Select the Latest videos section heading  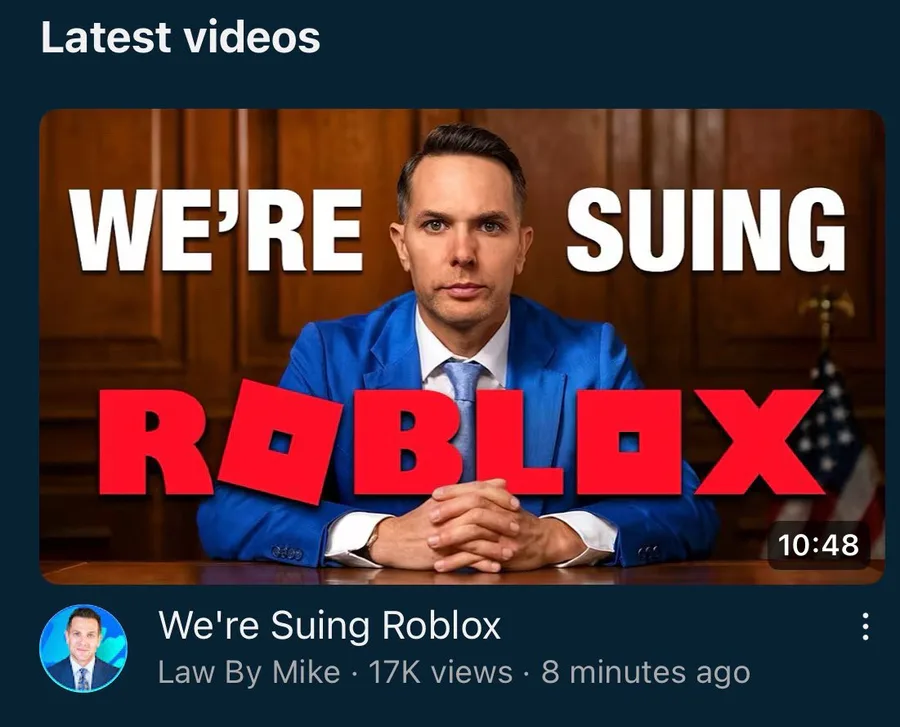181,37
